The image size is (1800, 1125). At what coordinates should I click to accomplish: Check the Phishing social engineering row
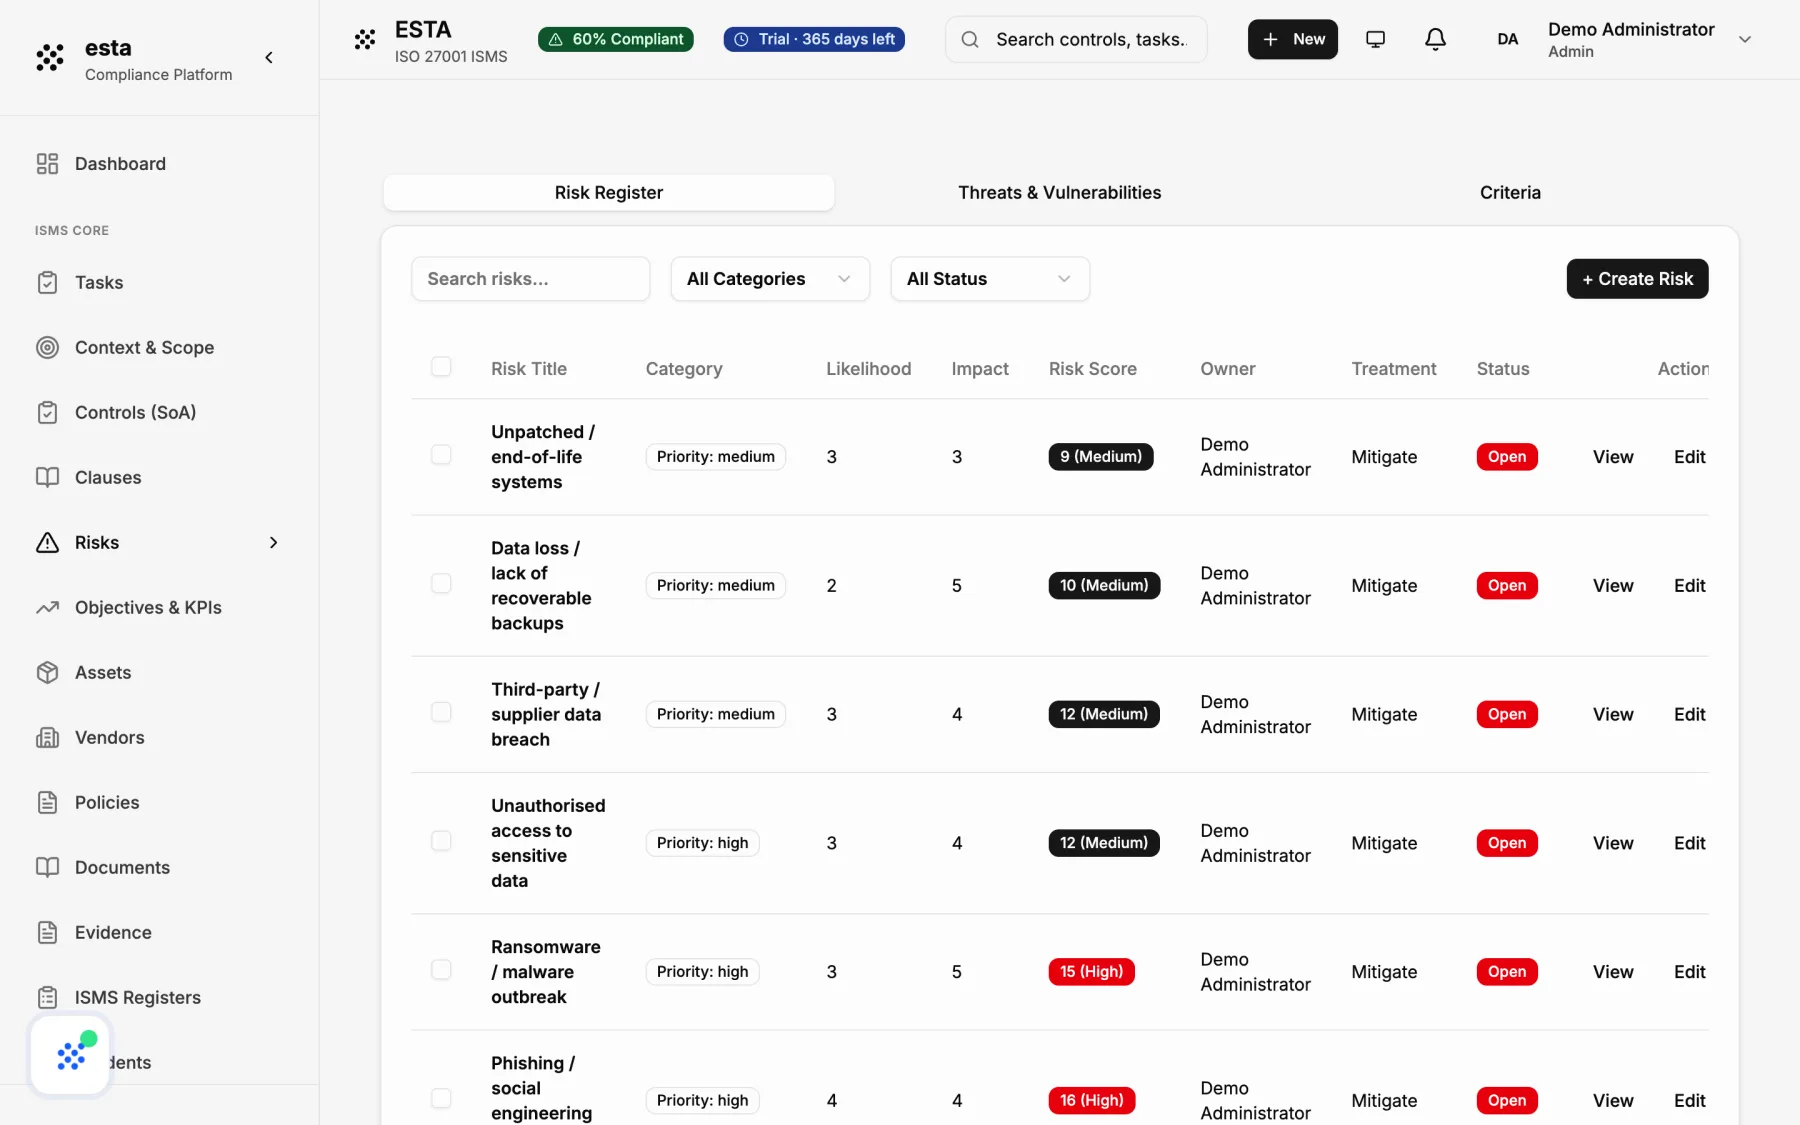pos(441,1099)
